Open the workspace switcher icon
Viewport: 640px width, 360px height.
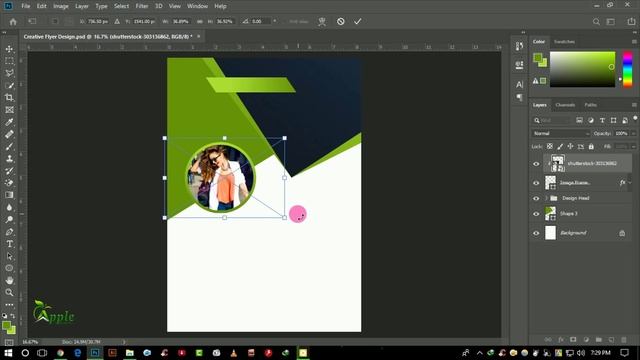pyautogui.click(x=611, y=22)
